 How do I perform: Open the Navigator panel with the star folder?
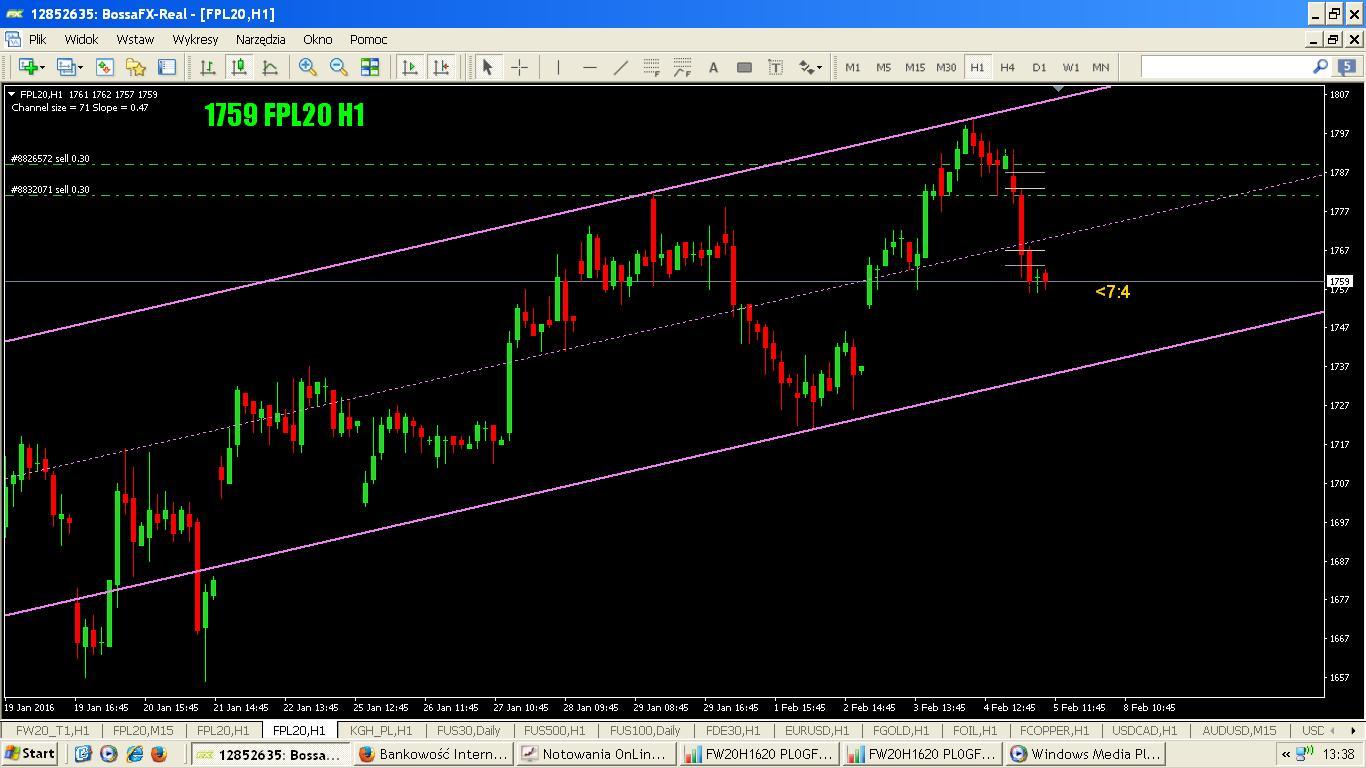[x=135, y=67]
